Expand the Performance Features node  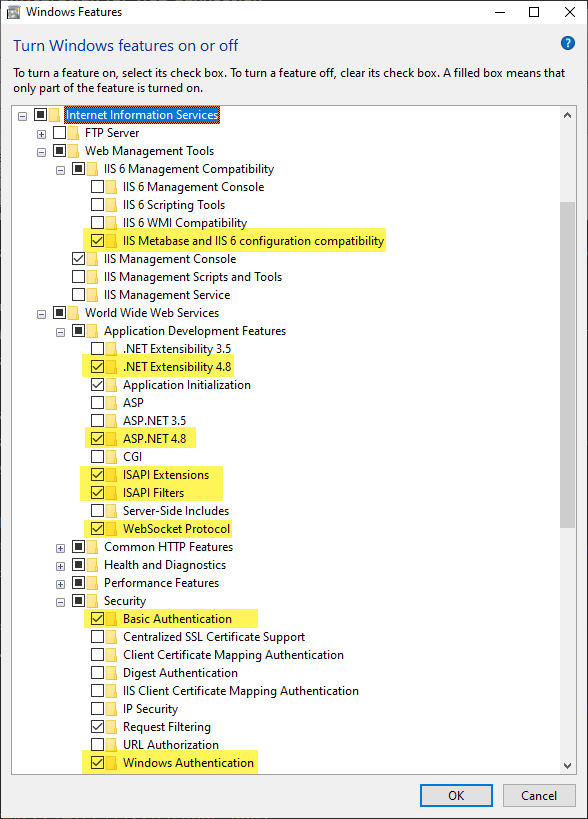click(60, 584)
